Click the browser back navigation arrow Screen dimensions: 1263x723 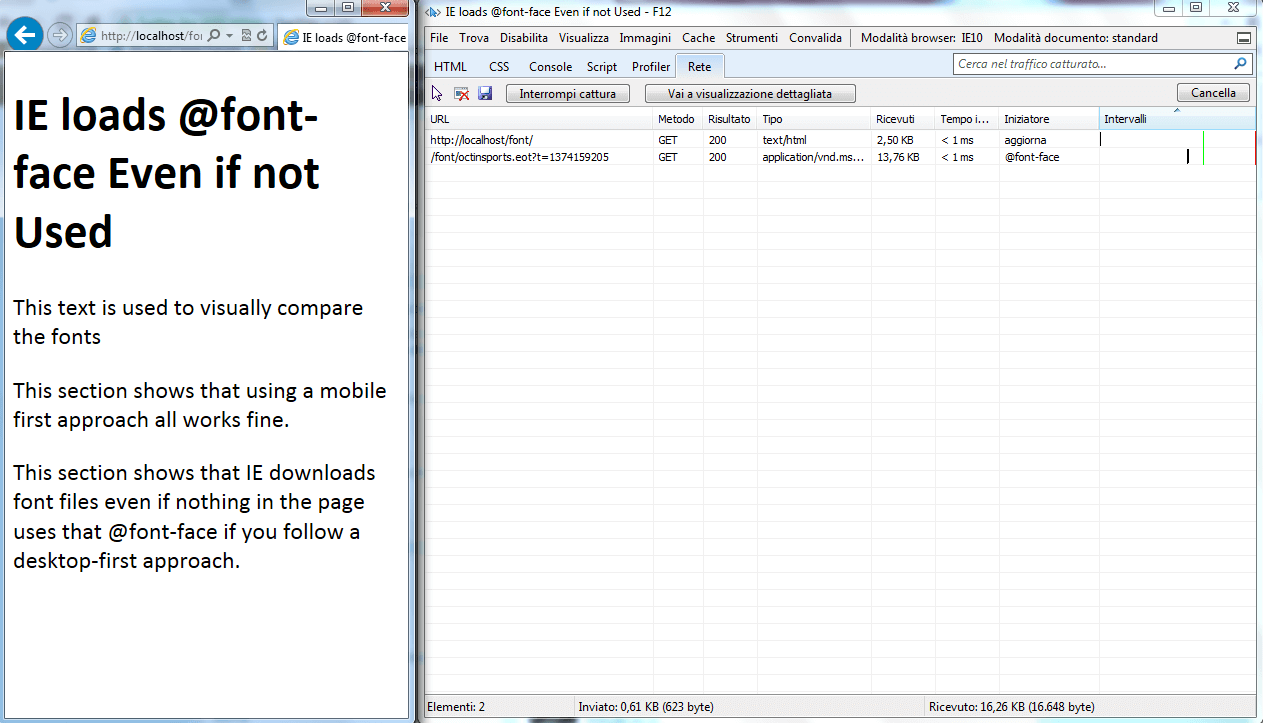(x=24, y=33)
